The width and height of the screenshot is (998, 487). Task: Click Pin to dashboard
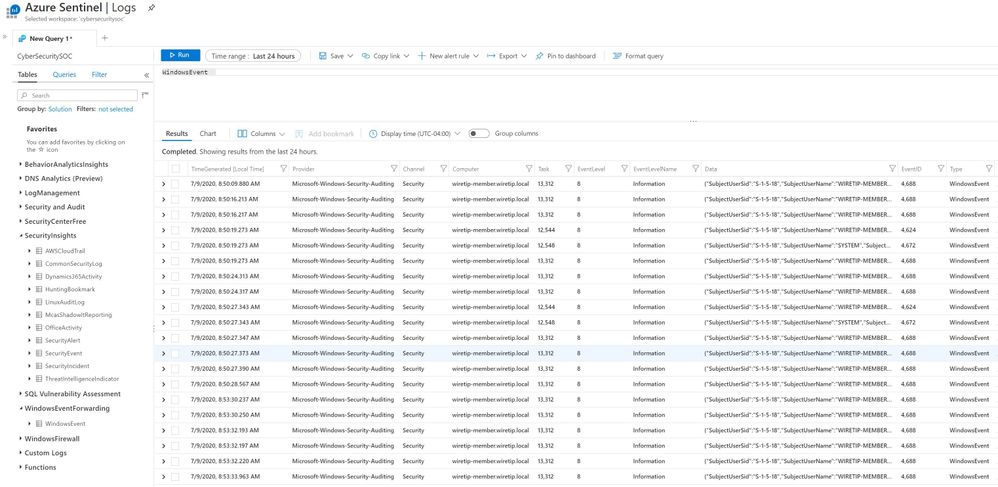[x=565, y=56]
